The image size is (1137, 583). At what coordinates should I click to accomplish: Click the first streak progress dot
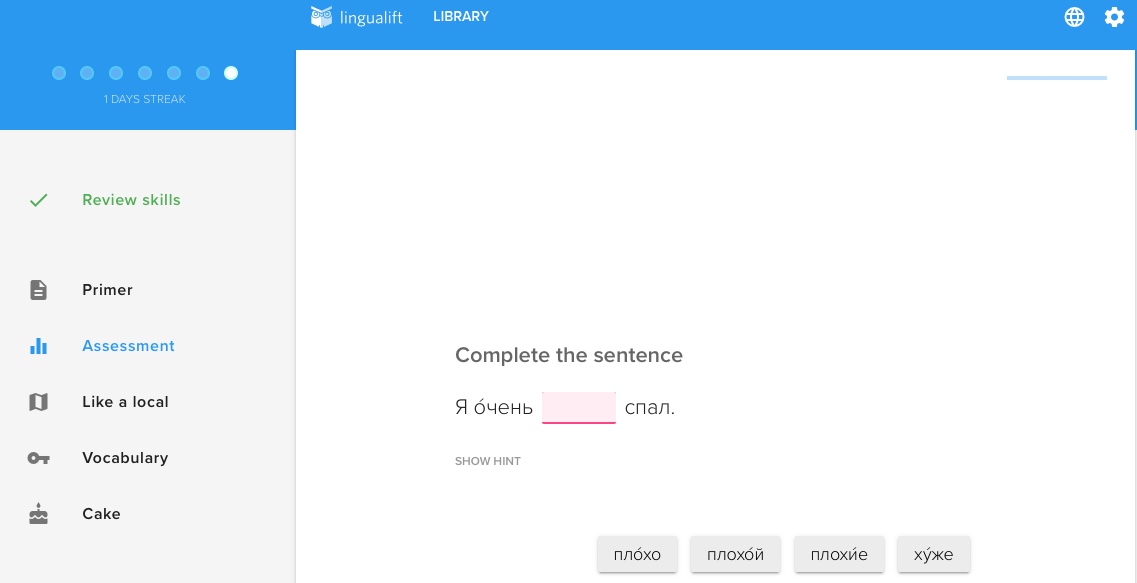(59, 73)
